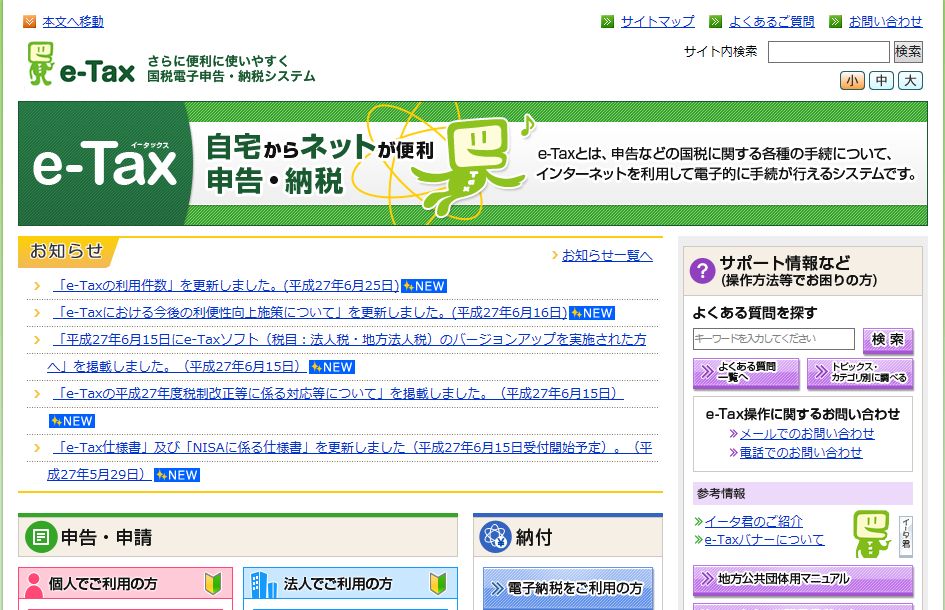945x610 pixels.
Task: Click the e-Tax main banner image
Action: (472, 163)
